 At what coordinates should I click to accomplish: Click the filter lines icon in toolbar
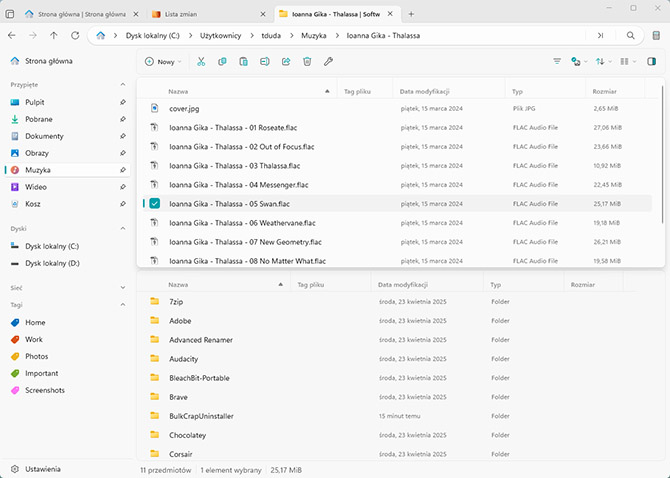[x=557, y=62]
